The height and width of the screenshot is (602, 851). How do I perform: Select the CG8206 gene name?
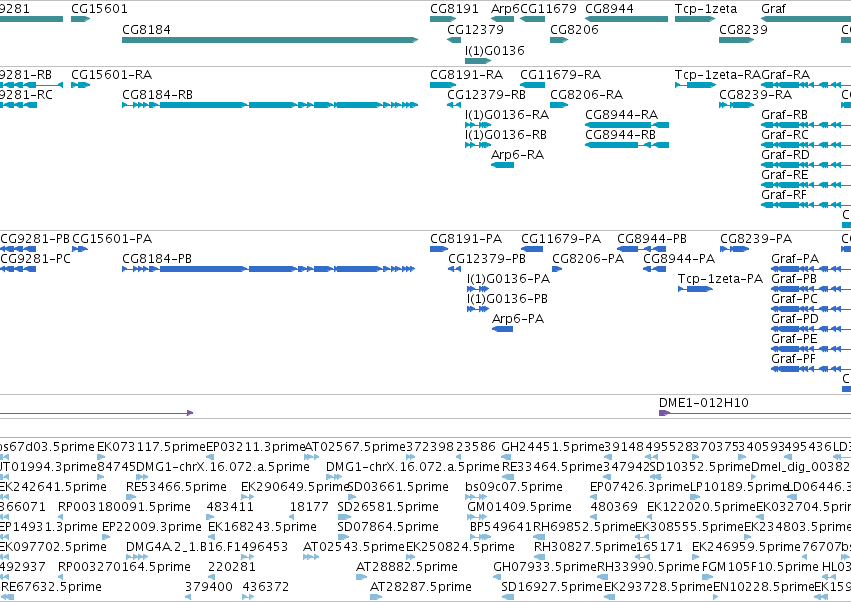coord(574,29)
